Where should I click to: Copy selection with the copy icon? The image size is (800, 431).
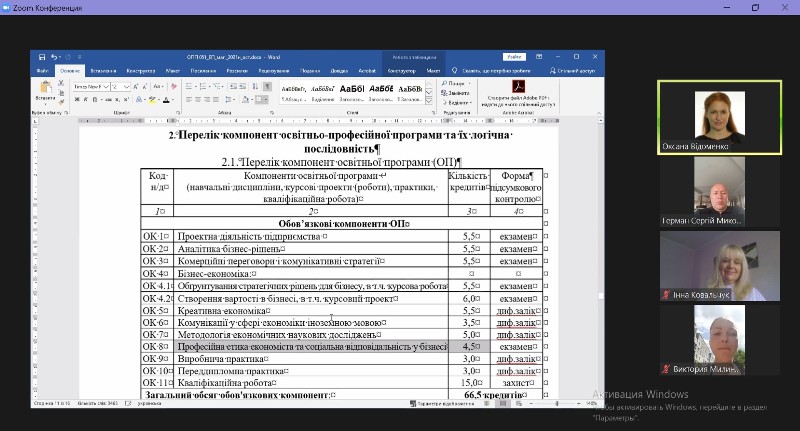(x=61, y=93)
